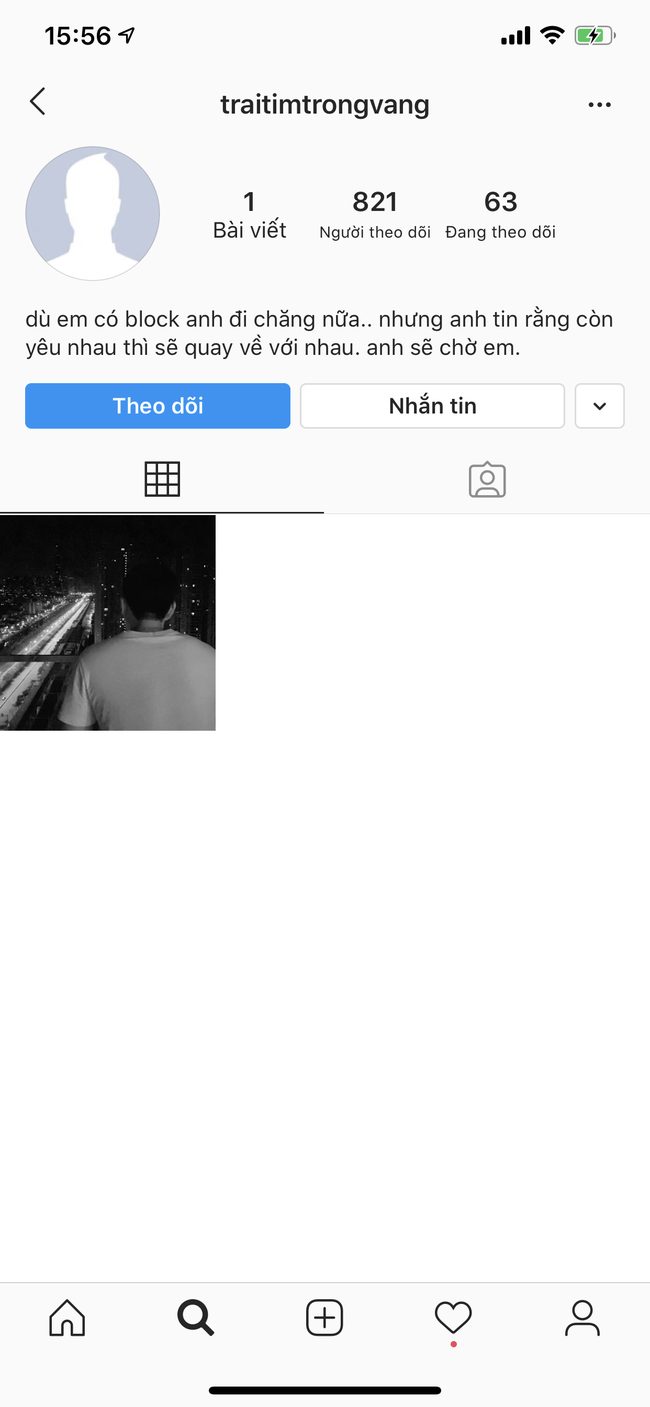Go back using the left arrow
The height and width of the screenshot is (1407, 650).
[38, 102]
